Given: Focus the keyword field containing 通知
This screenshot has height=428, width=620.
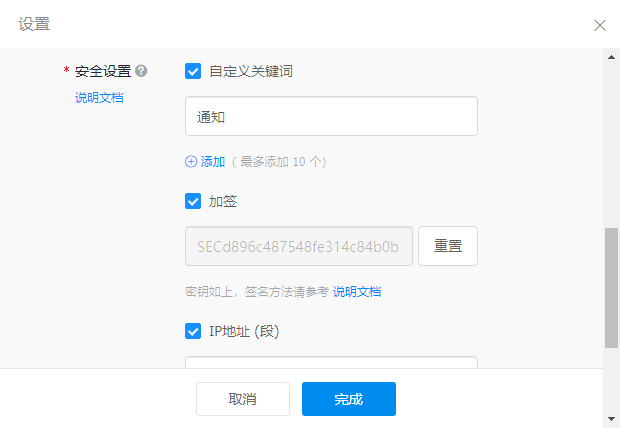Looking at the screenshot, I should (x=331, y=116).
